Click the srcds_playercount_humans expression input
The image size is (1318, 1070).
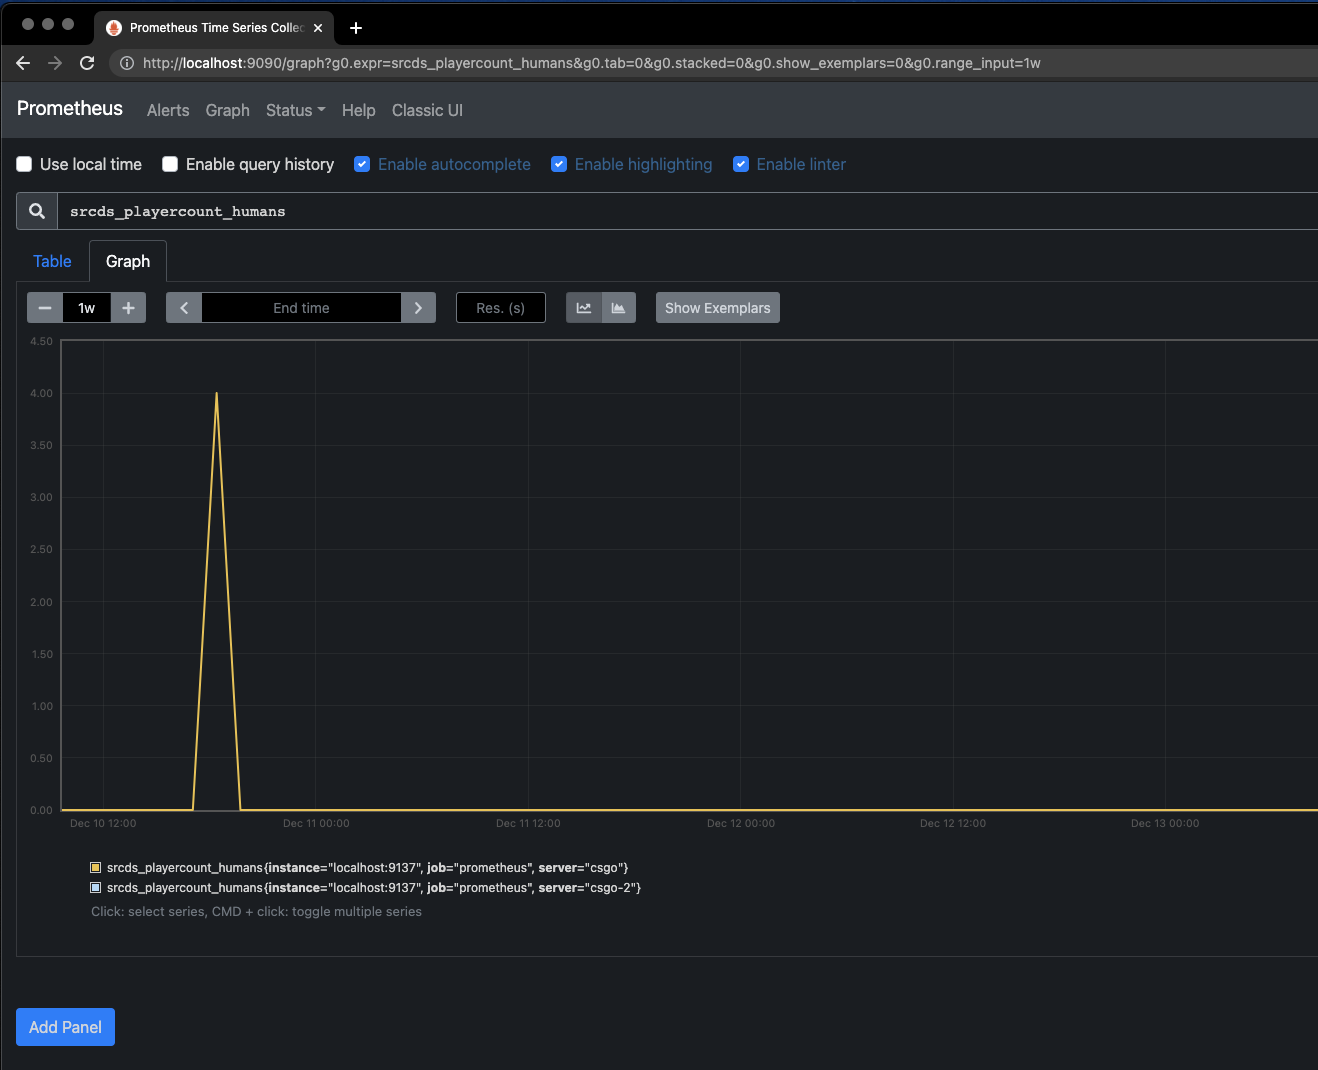pyautogui.click(x=688, y=211)
